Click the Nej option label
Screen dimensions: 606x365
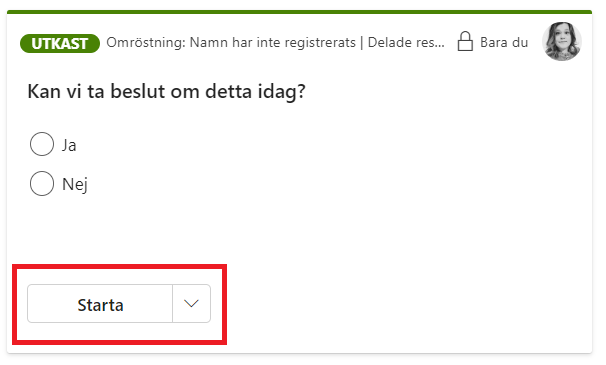(75, 184)
